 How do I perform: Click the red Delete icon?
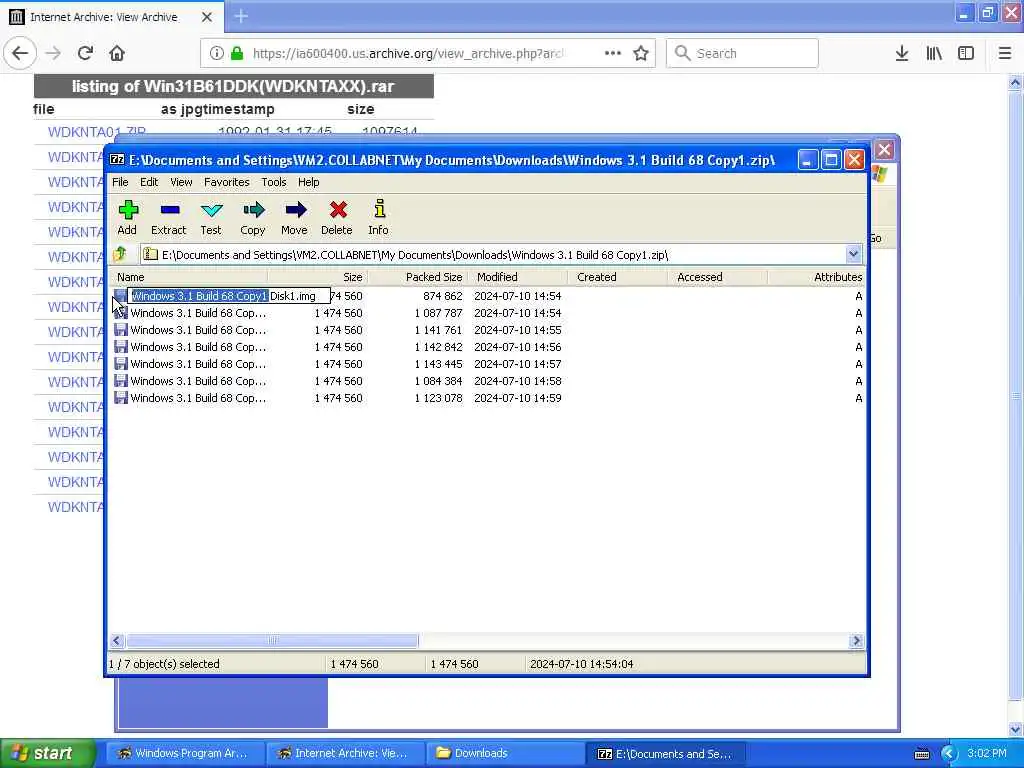tap(337, 217)
